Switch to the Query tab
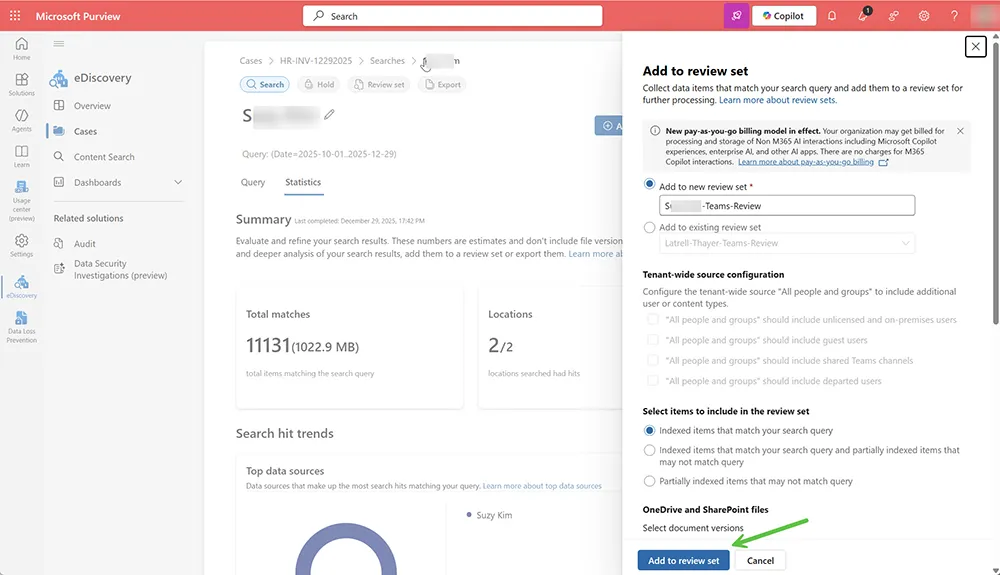1000x575 pixels. (x=253, y=182)
